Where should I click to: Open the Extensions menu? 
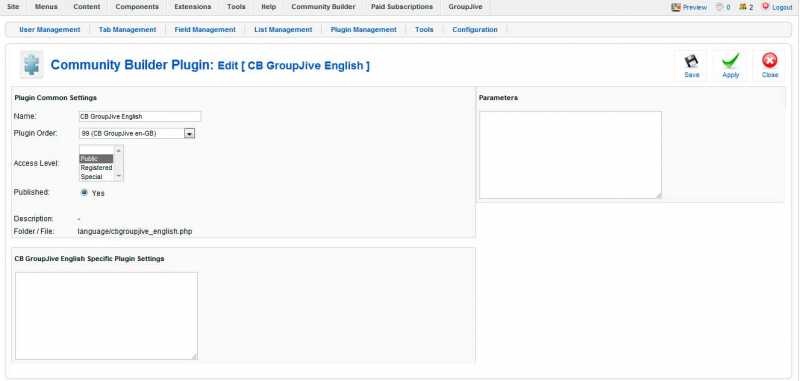coord(192,7)
